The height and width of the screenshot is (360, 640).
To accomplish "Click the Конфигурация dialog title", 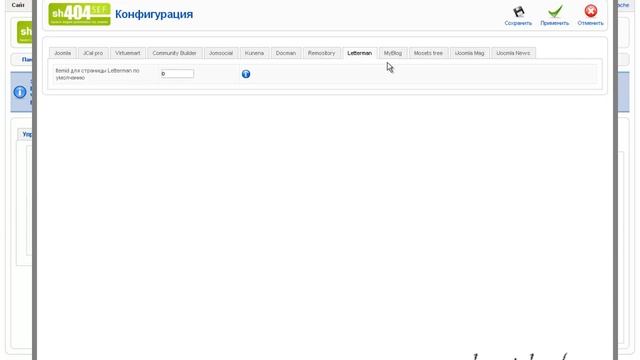I will coord(154,14).
